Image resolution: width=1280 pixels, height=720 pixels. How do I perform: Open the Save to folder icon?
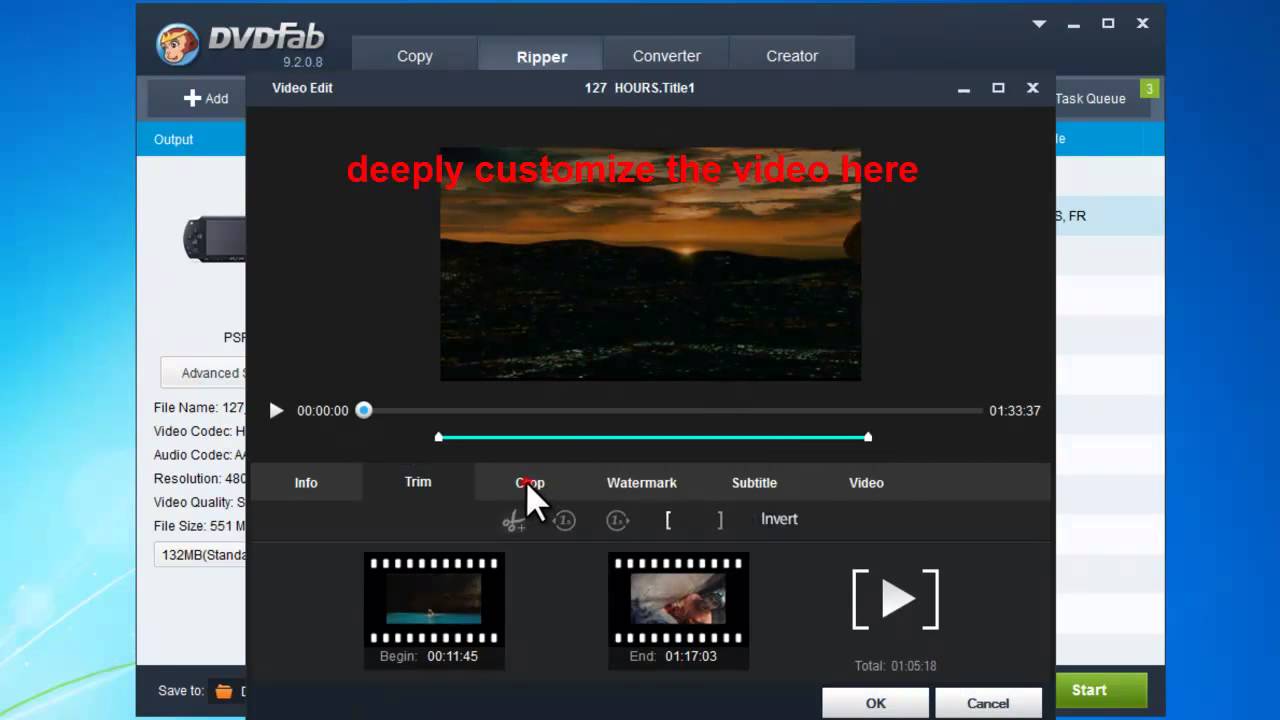[x=224, y=691]
